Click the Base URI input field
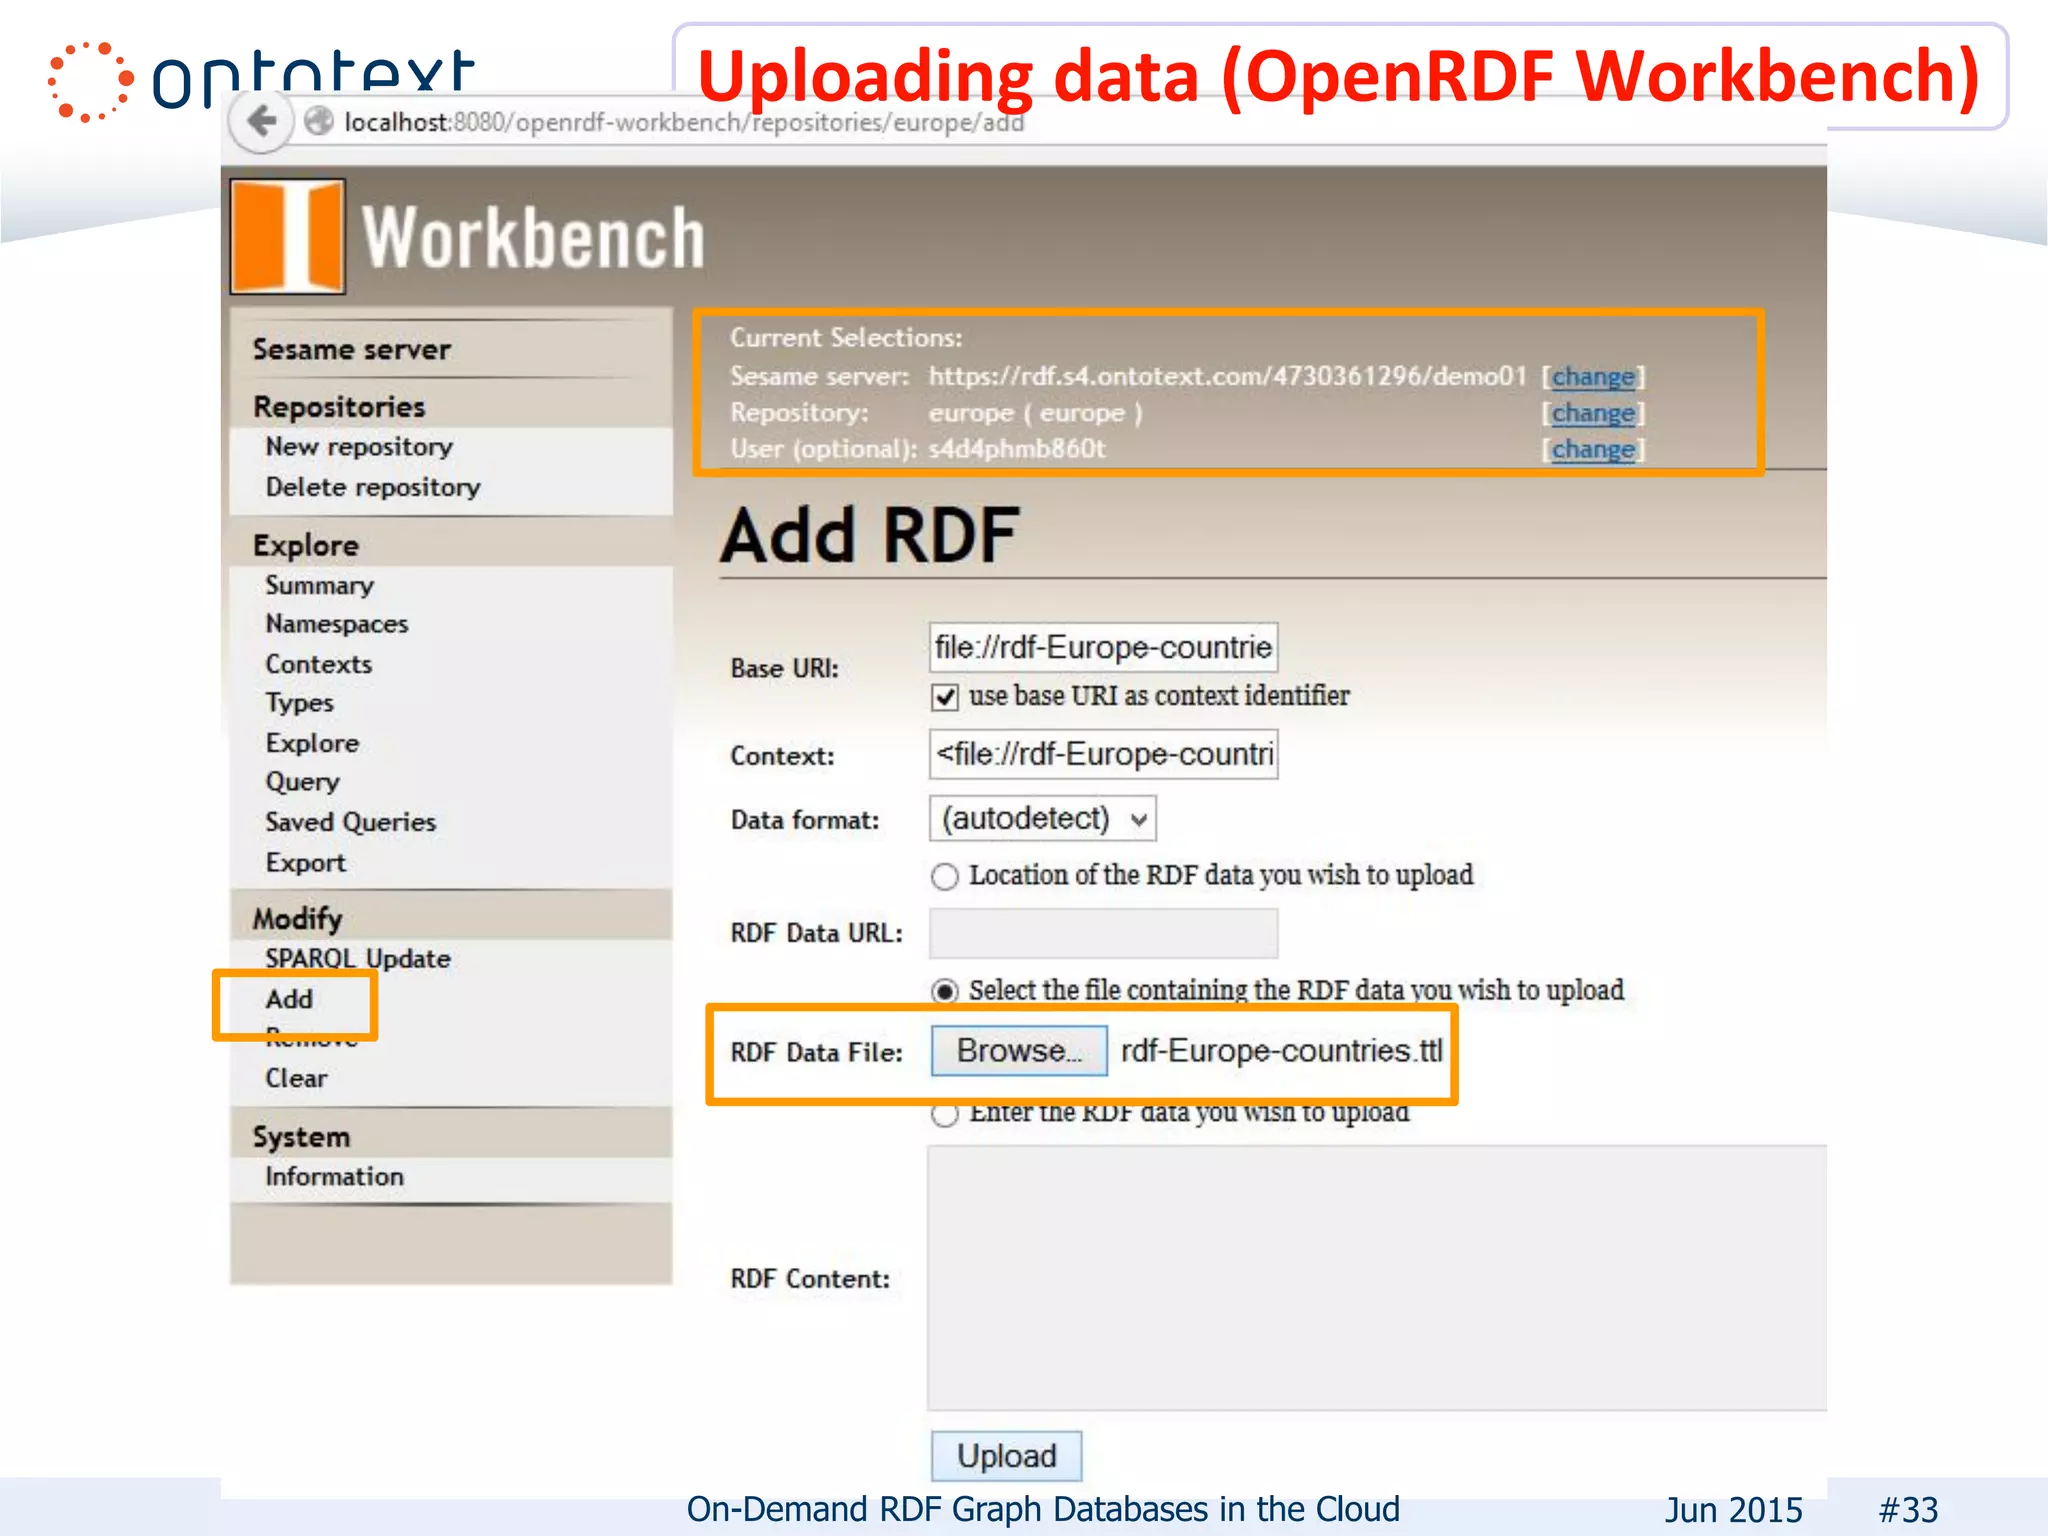Viewport: 2048px width, 1536px height. pyautogui.click(x=1103, y=647)
